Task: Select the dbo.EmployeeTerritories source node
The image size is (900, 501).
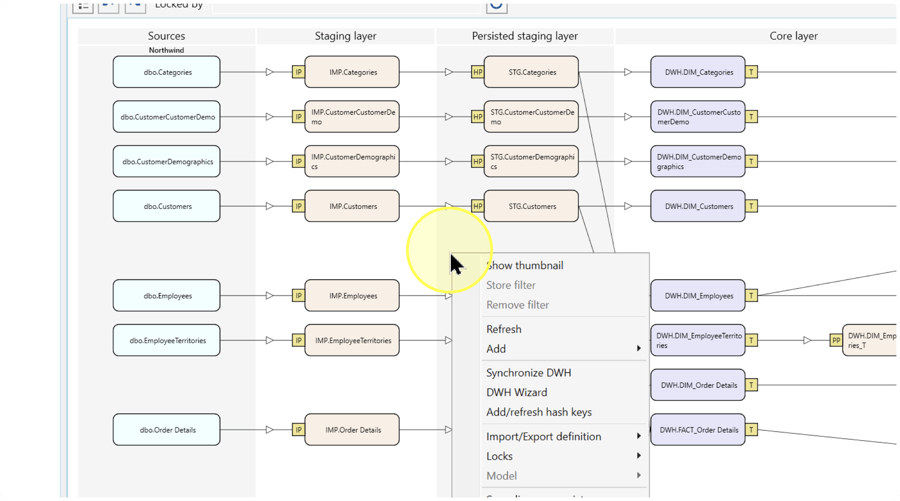Action: pyautogui.click(x=166, y=341)
